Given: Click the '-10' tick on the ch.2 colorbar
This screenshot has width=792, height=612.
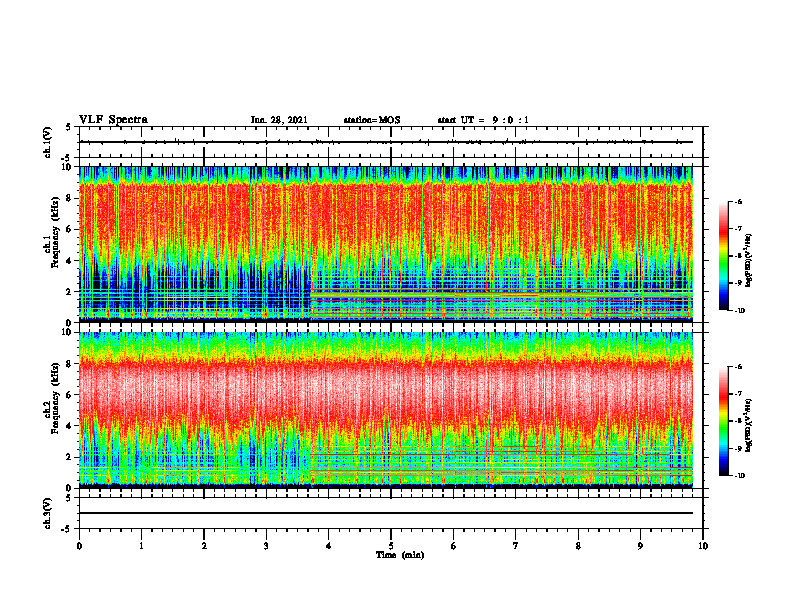Looking at the screenshot, I should click(740, 476).
